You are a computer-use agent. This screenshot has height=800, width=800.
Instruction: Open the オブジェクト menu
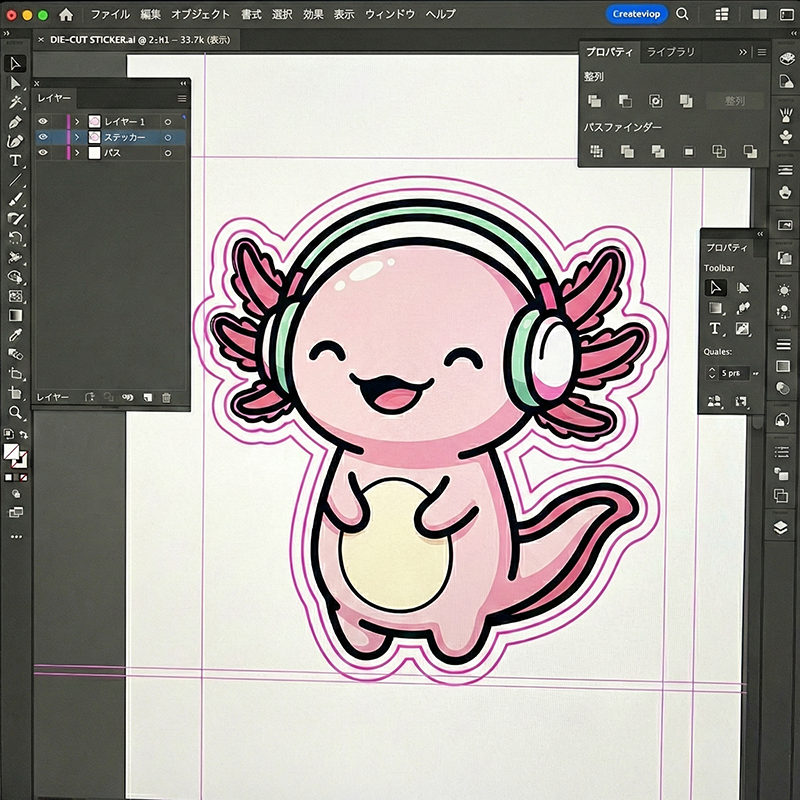[200, 15]
